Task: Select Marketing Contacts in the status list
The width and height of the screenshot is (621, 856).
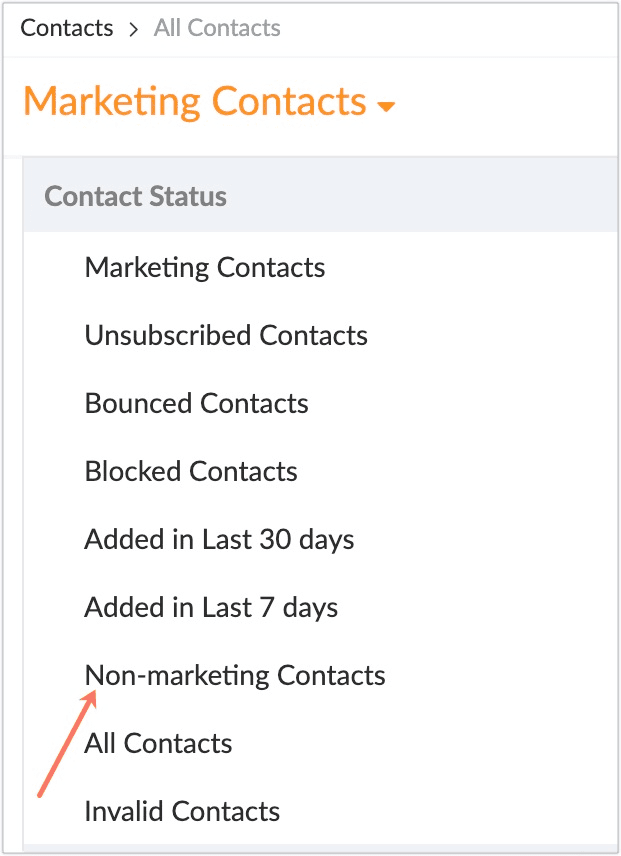Action: [x=205, y=267]
